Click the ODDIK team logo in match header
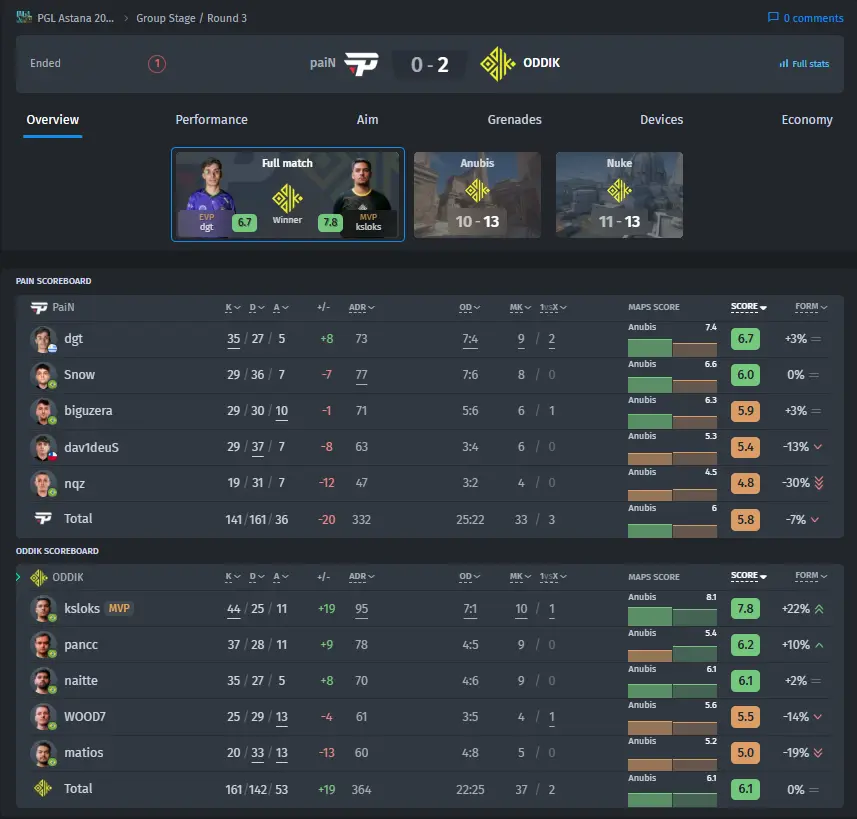The height and width of the screenshot is (819, 857). (x=497, y=63)
